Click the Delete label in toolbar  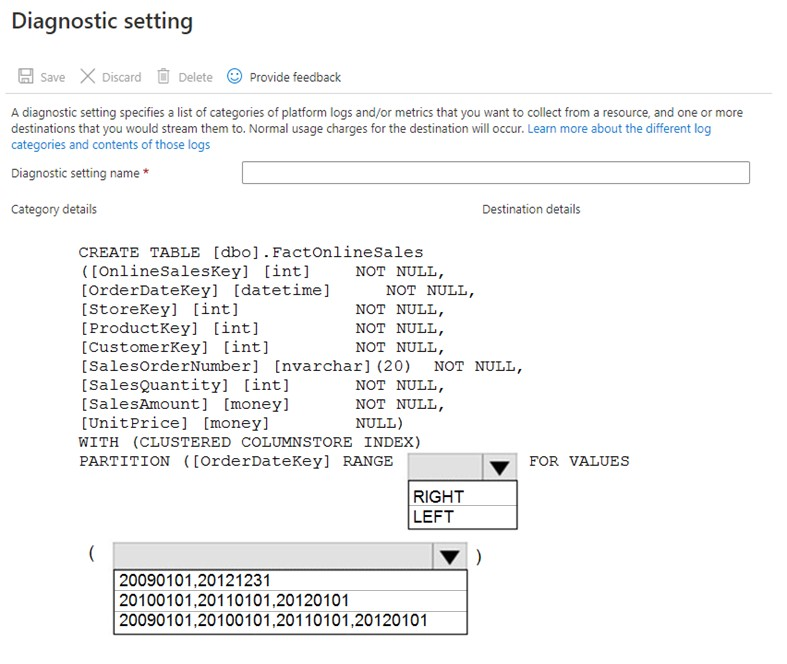(195, 77)
